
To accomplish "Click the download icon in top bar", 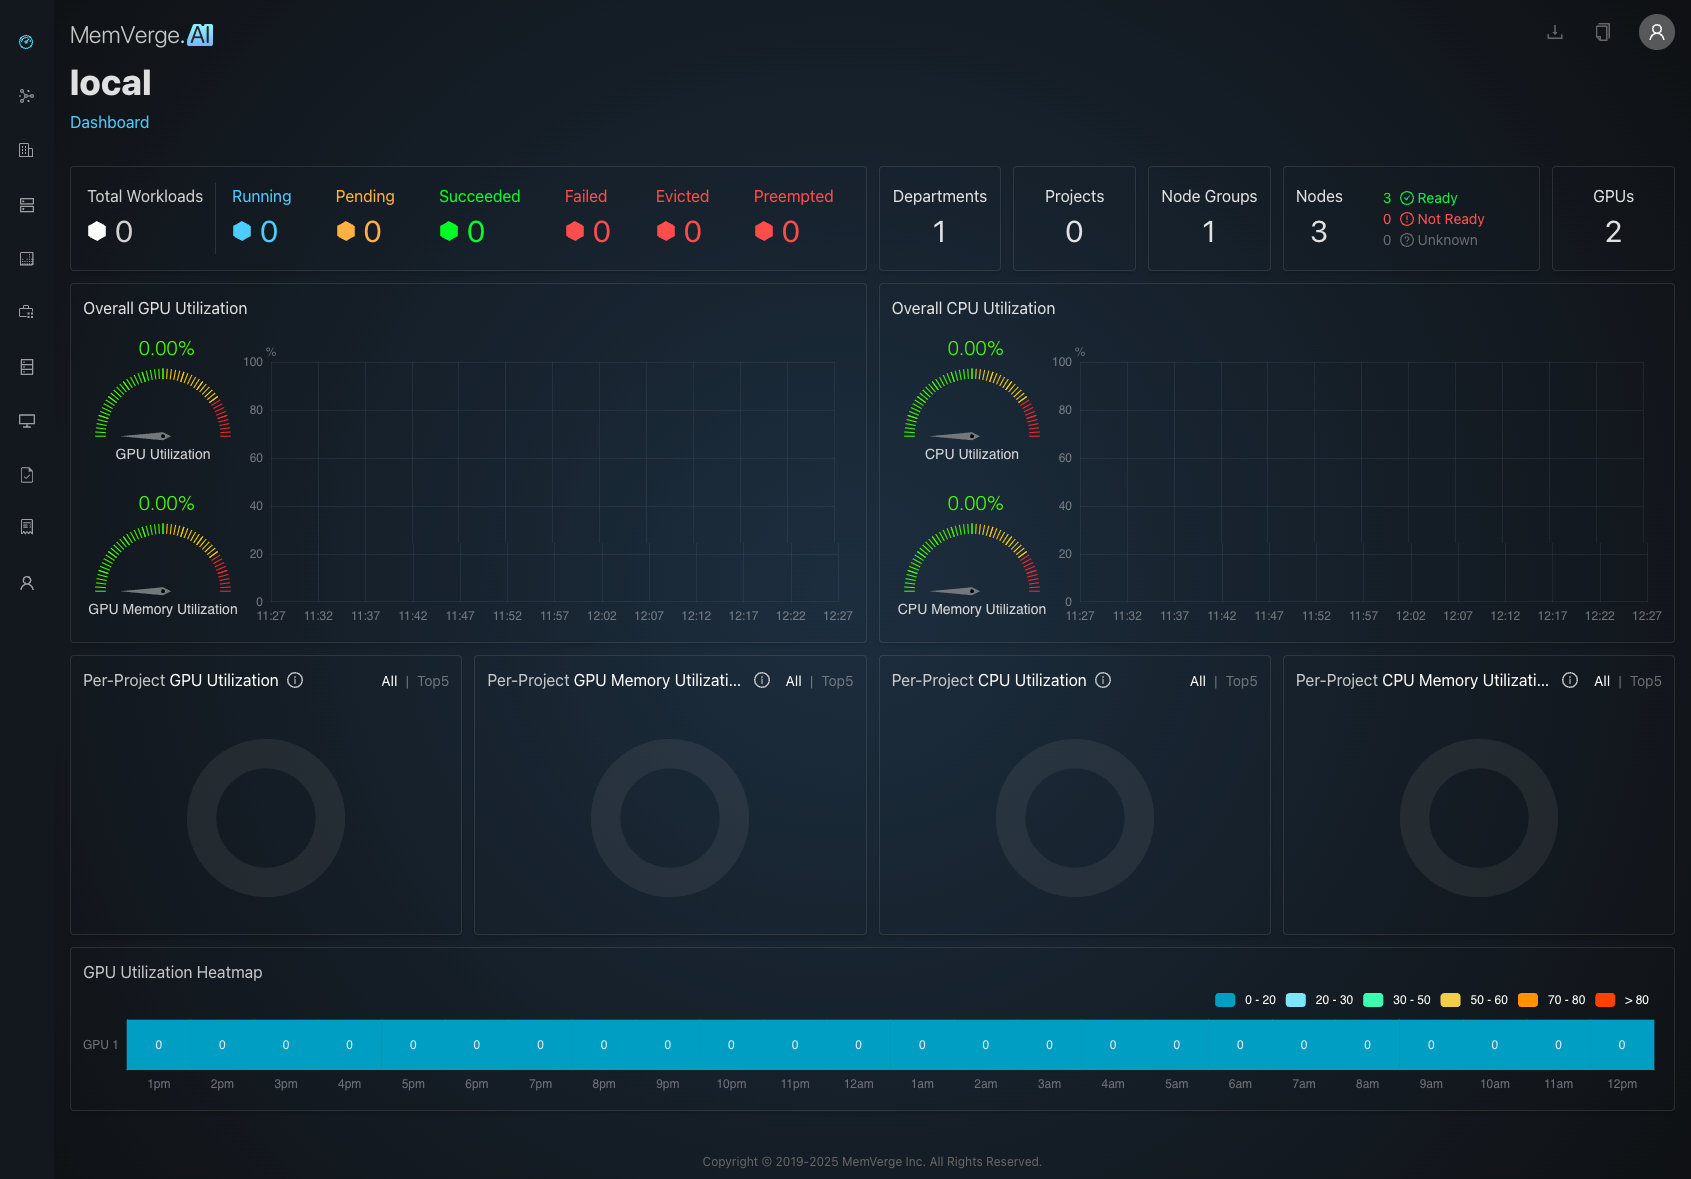I will click(1555, 32).
